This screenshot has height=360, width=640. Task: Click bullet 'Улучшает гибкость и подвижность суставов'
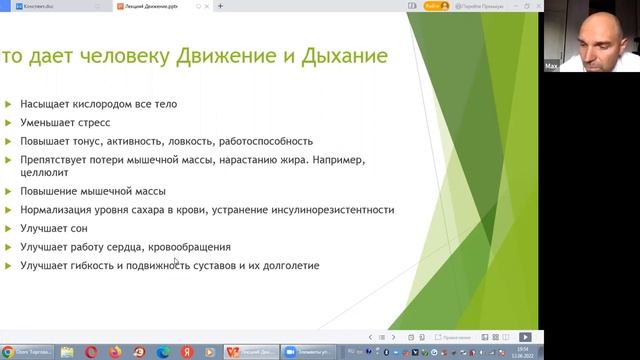click(170, 266)
